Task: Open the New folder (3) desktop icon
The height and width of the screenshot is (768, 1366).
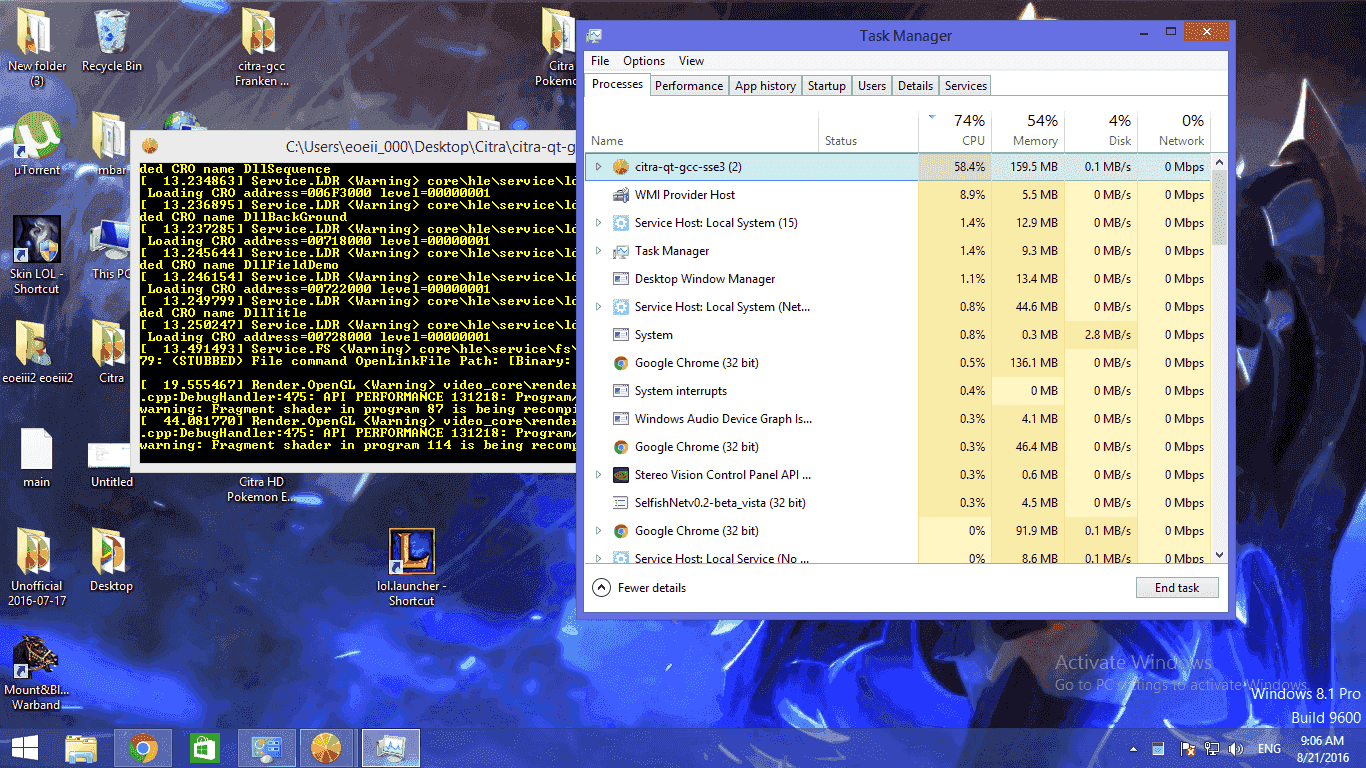Action: (37, 47)
